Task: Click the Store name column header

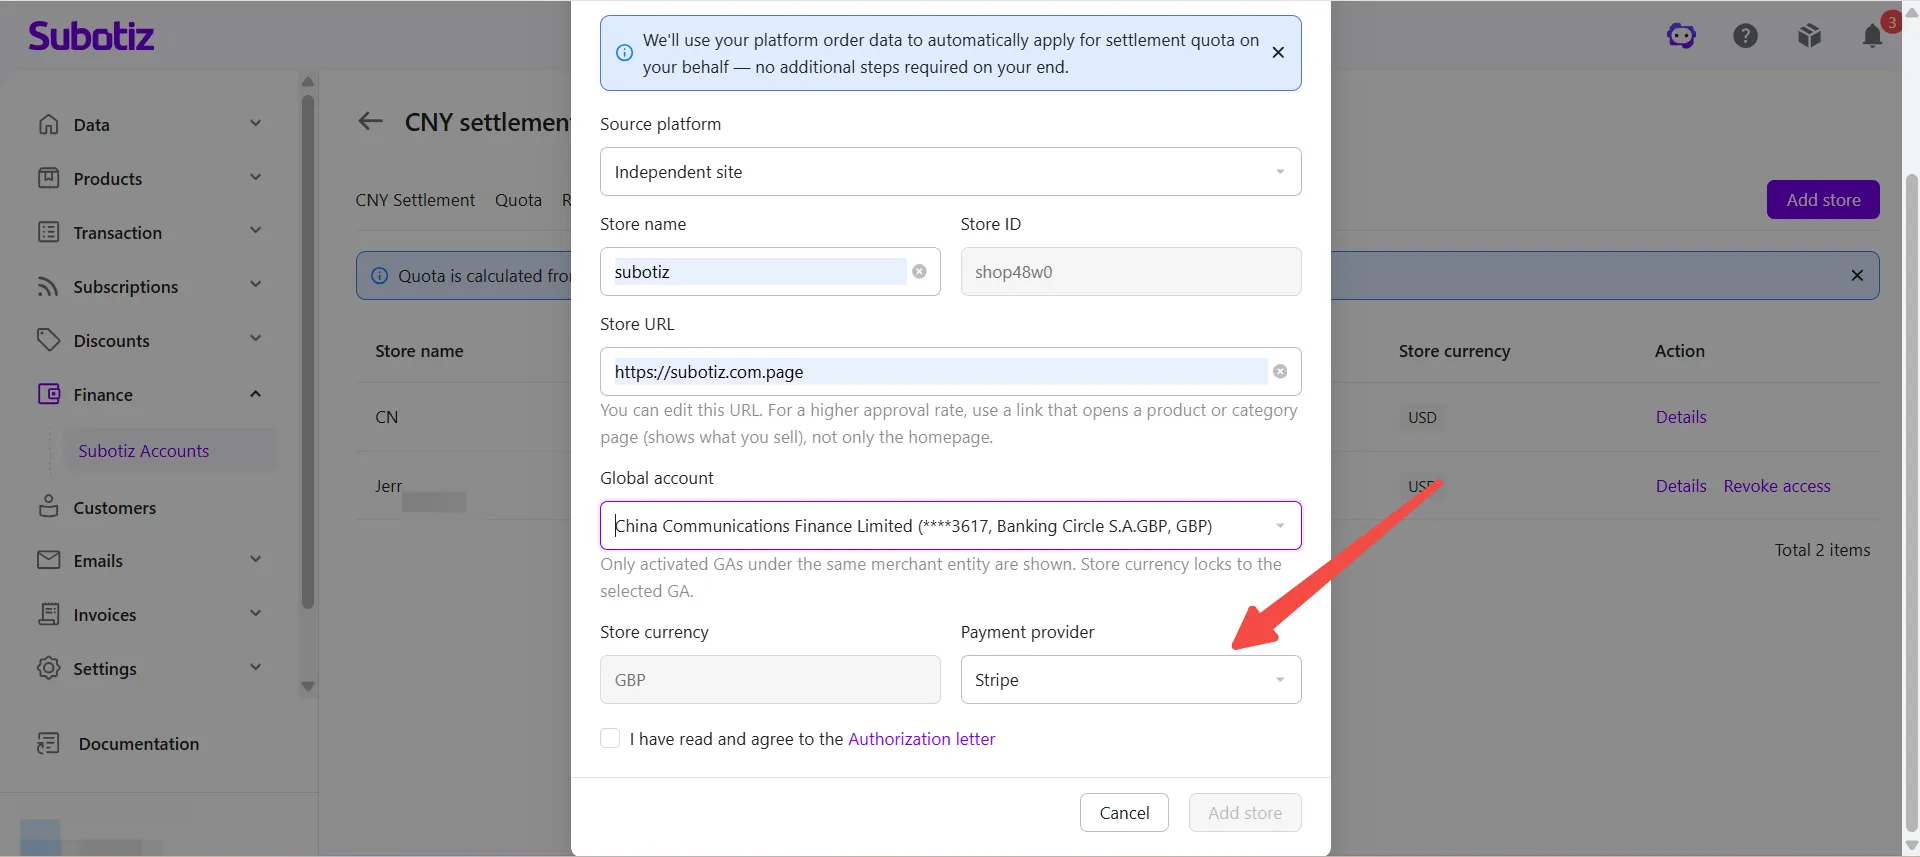Action: coord(419,351)
